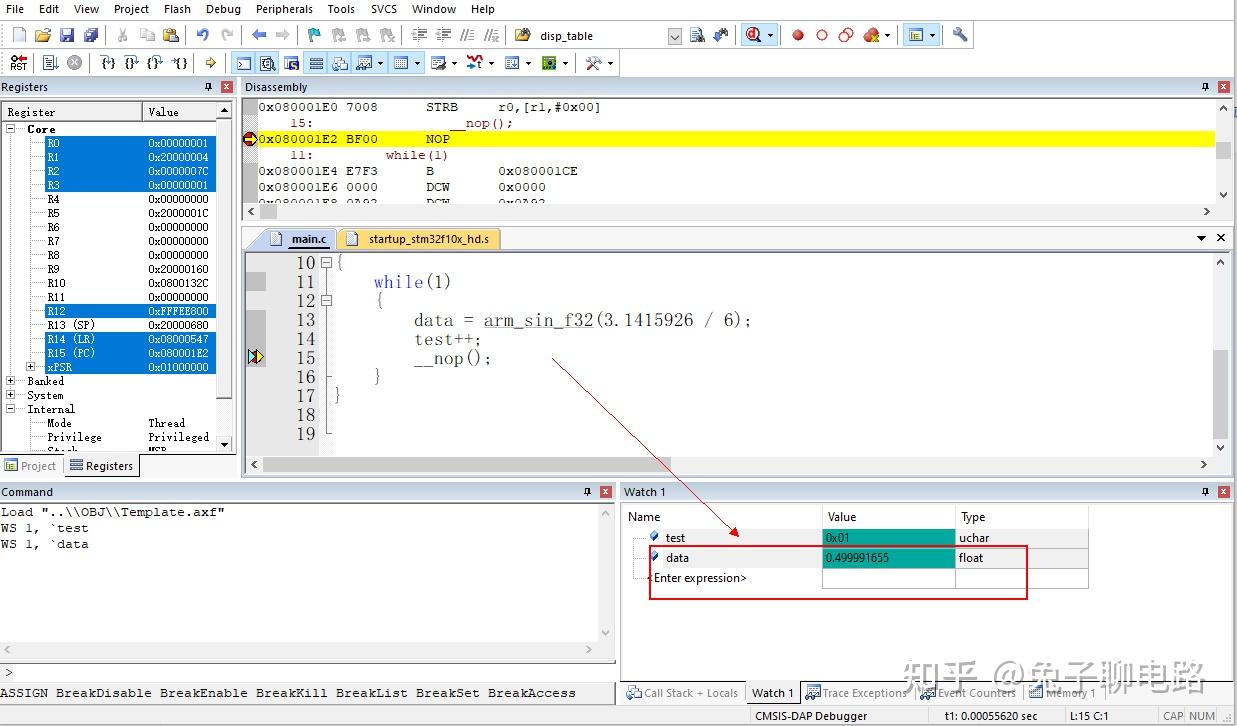This screenshot has width=1237, height=726.
Task: Insert breakpoint with solid red circle
Action: coord(798,35)
